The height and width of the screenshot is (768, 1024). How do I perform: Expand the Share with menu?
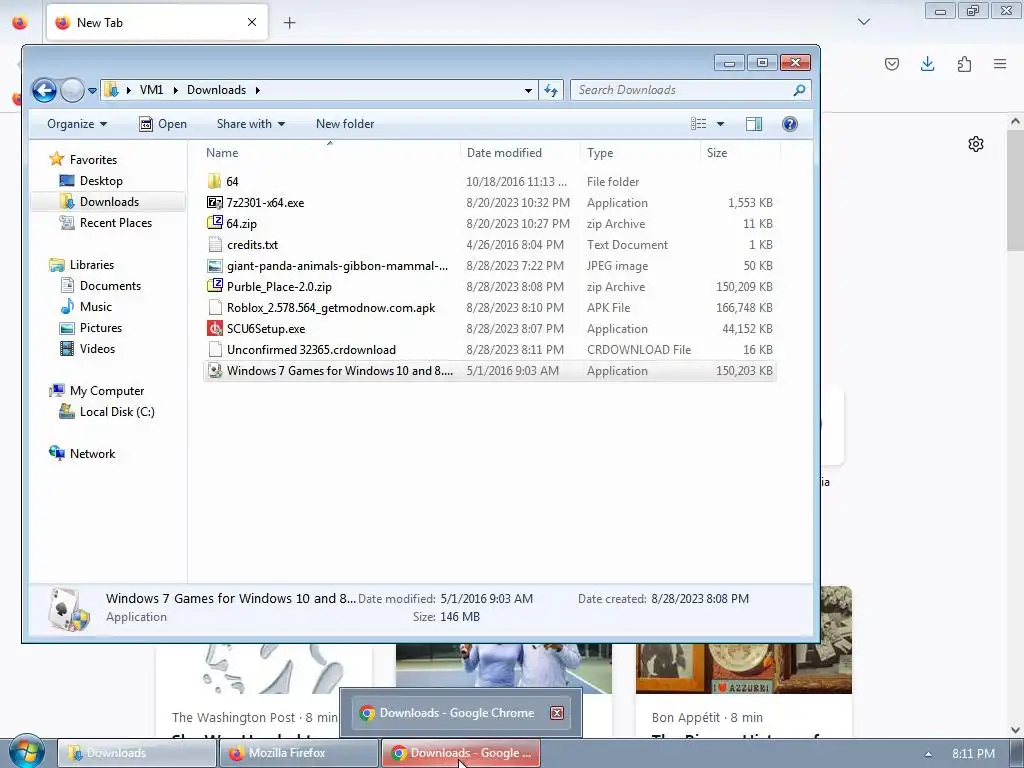pyautogui.click(x=251, y=124)
